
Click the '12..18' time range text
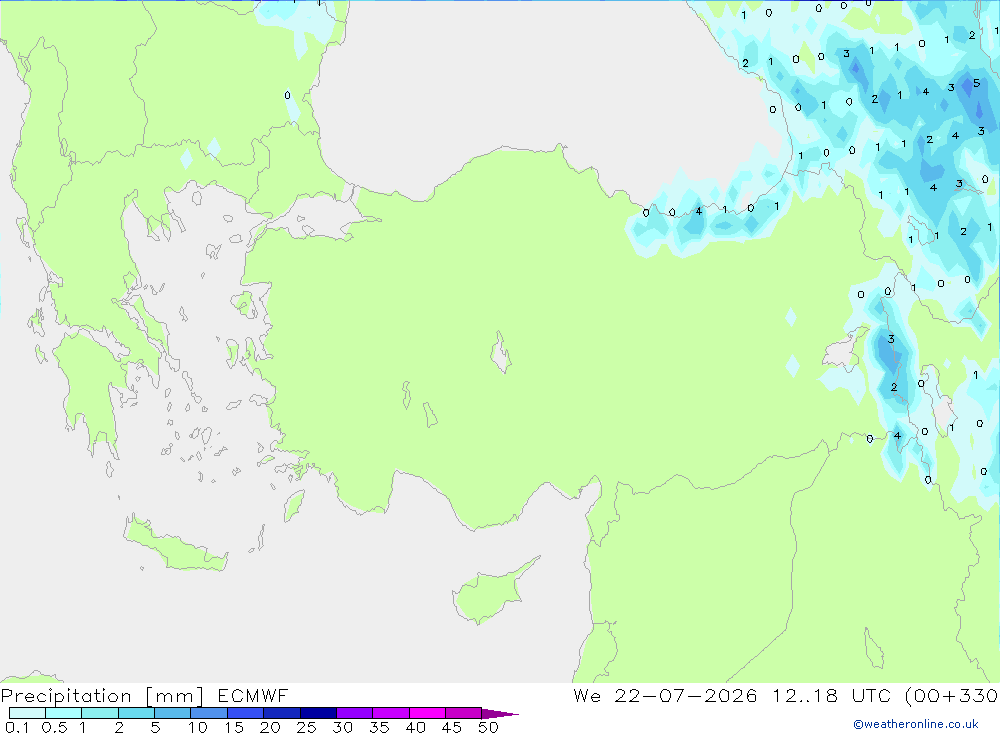click(805, 695)
